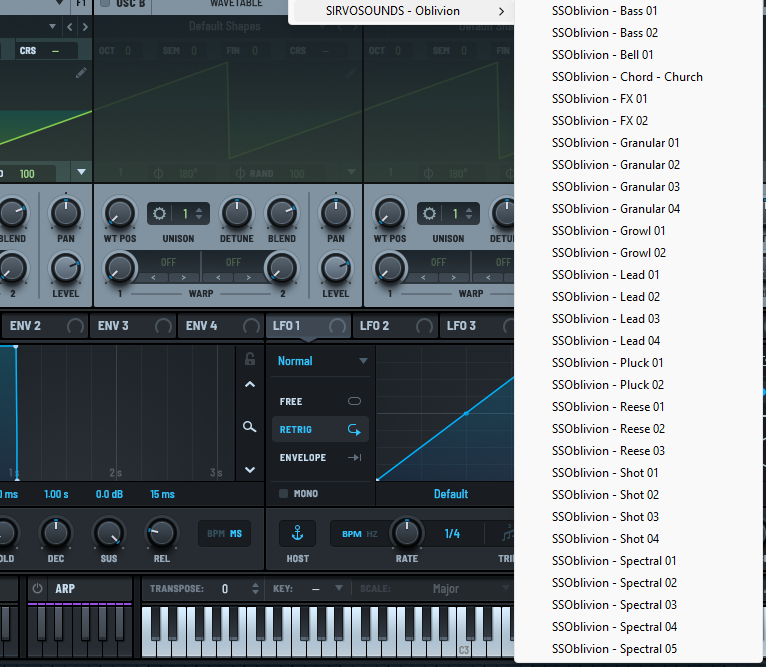
Task: Click LFO 1 modulation source circle
Action: (x=338, y=326)
